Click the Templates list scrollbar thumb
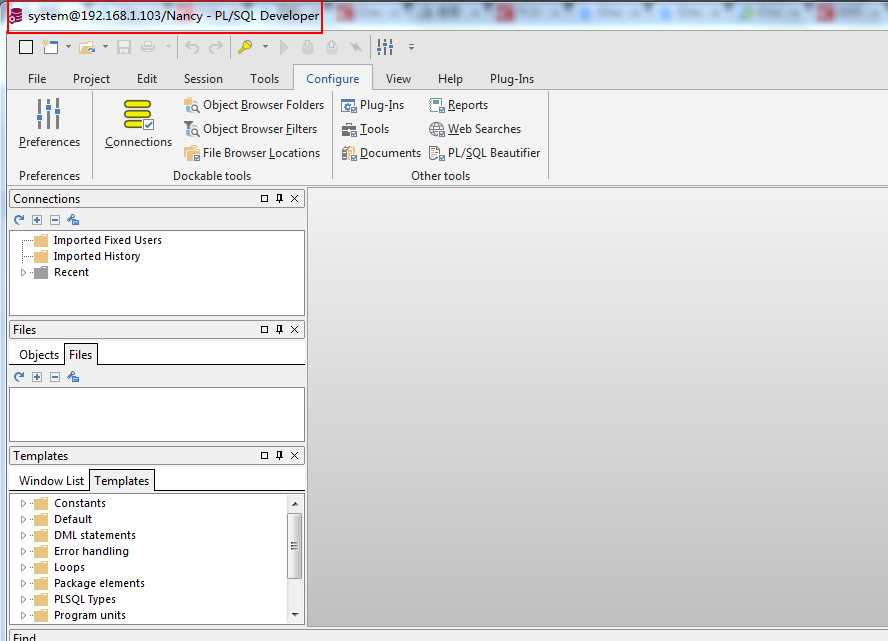The height and width of the screenshot is (641, 888). (x=294, y=546)
